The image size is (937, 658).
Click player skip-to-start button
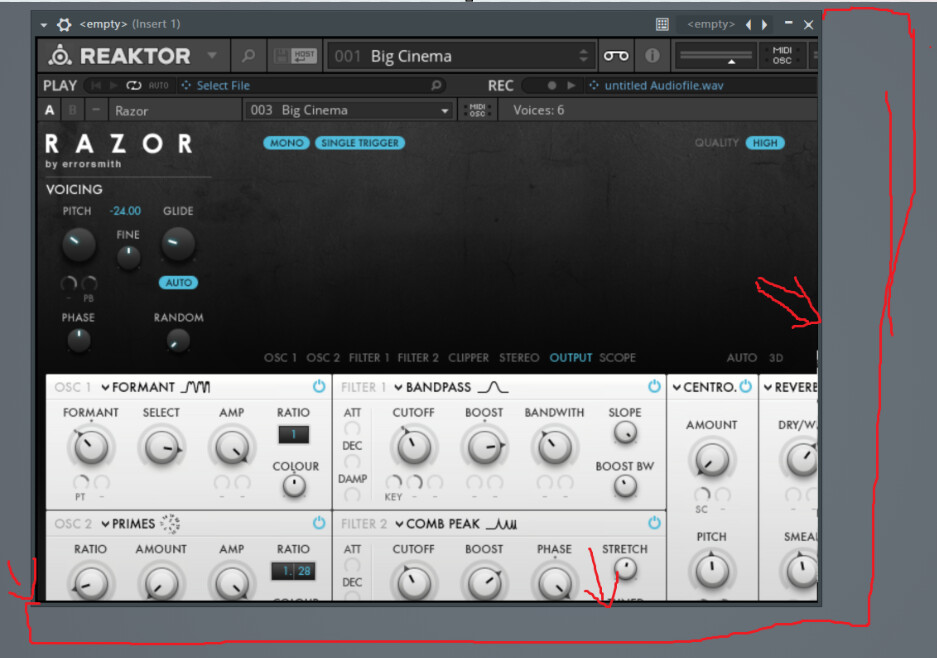(96, 85)
